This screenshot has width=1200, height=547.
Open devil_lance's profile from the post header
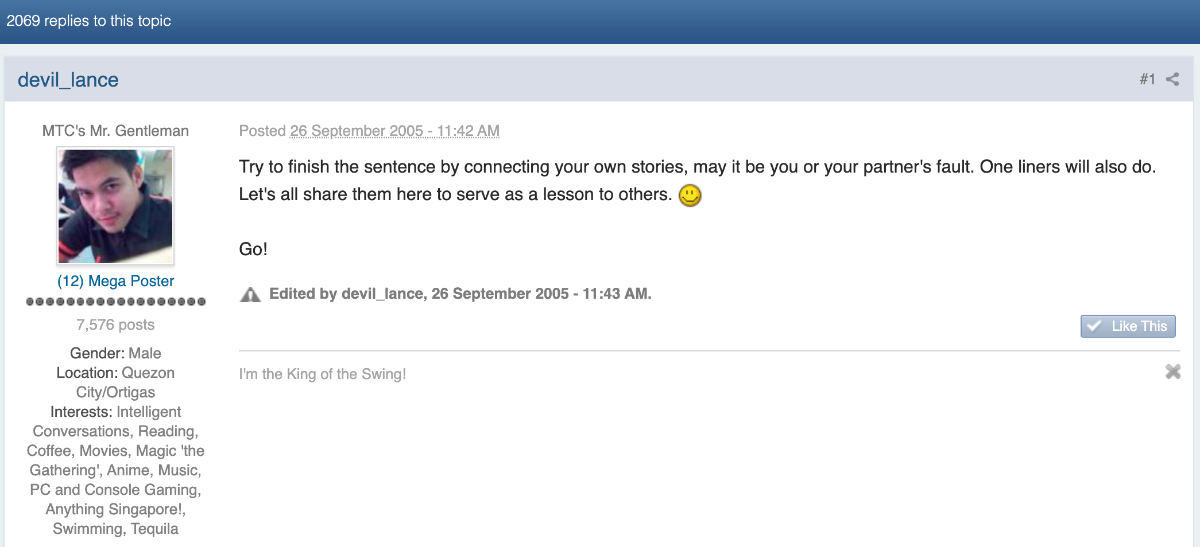[68, 80]
